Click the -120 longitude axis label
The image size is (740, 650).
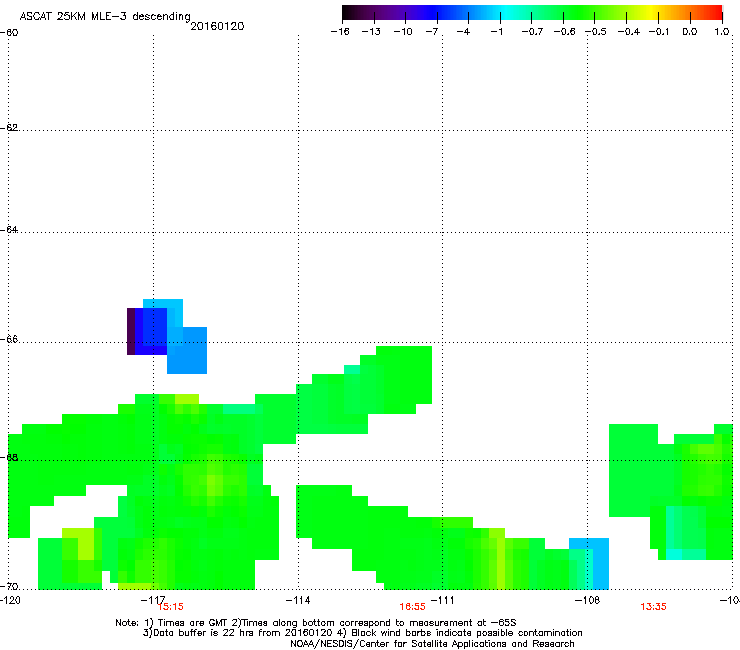click(10, 600)
